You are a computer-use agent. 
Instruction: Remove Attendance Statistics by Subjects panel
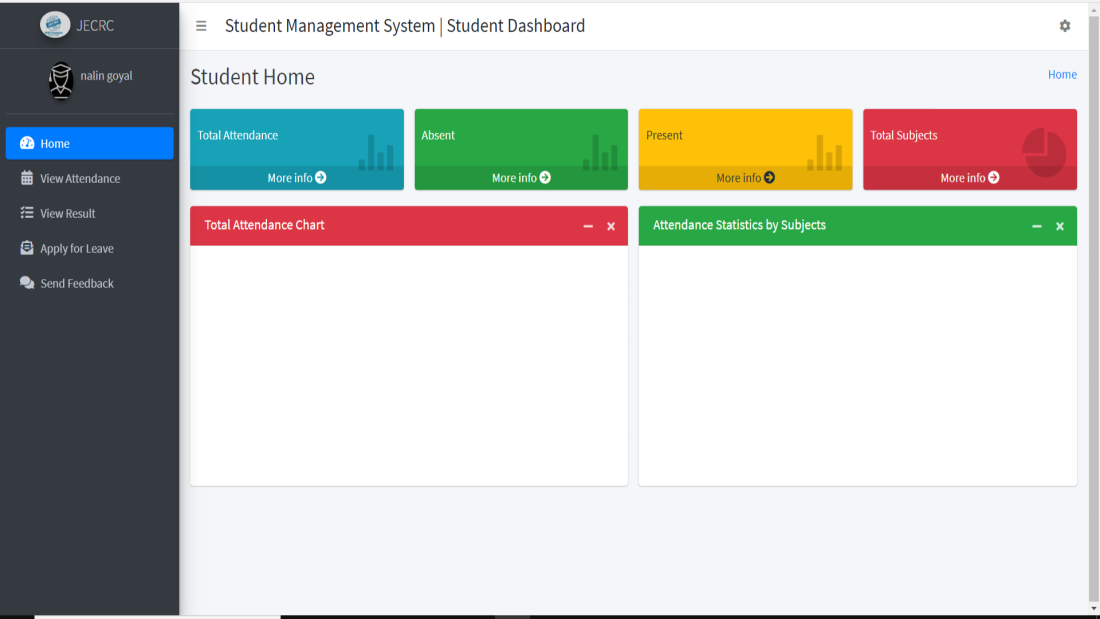pyautogui.click(x=1060, y=227)
